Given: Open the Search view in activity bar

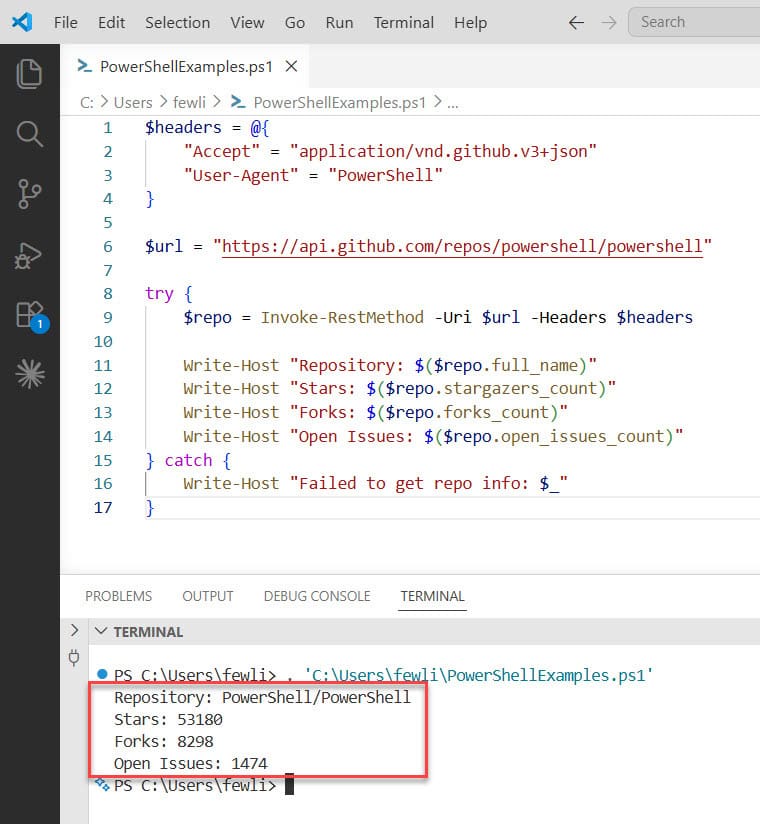Looking at the screenshot, I should pyautogui.click(x=29, y=134).
